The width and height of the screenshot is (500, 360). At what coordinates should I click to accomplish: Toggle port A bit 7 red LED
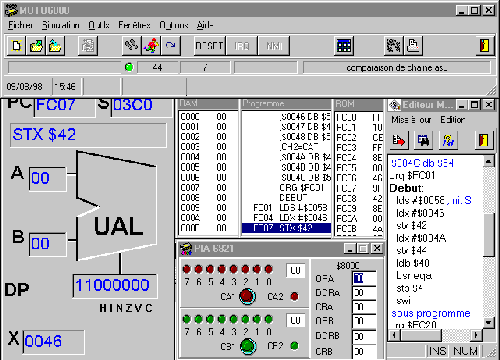pyautogui.click(x=187, y=269)
